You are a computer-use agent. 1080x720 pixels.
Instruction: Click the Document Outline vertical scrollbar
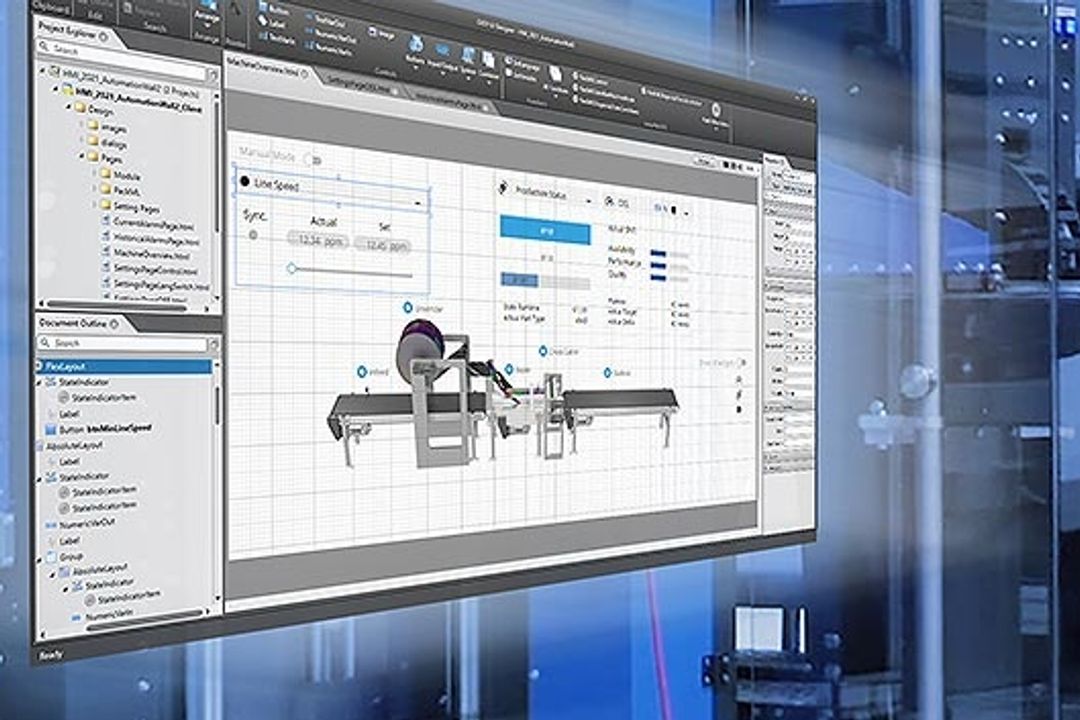[218, 407]
